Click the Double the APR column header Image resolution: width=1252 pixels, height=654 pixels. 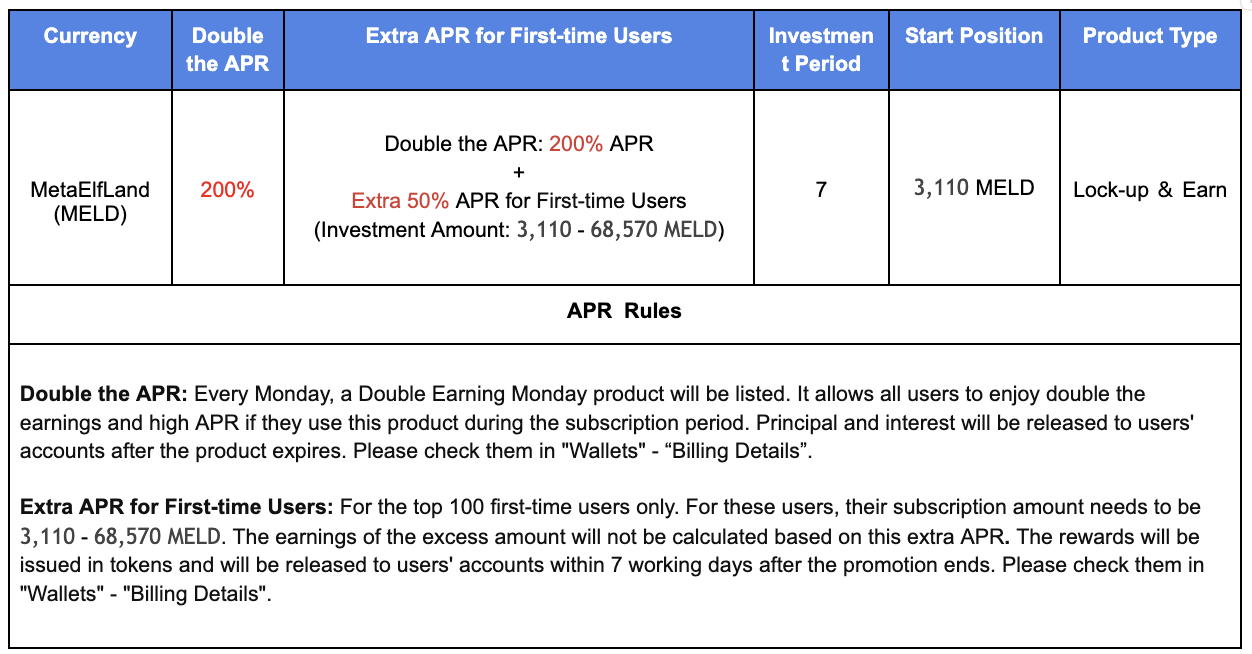tap(227, 49)
